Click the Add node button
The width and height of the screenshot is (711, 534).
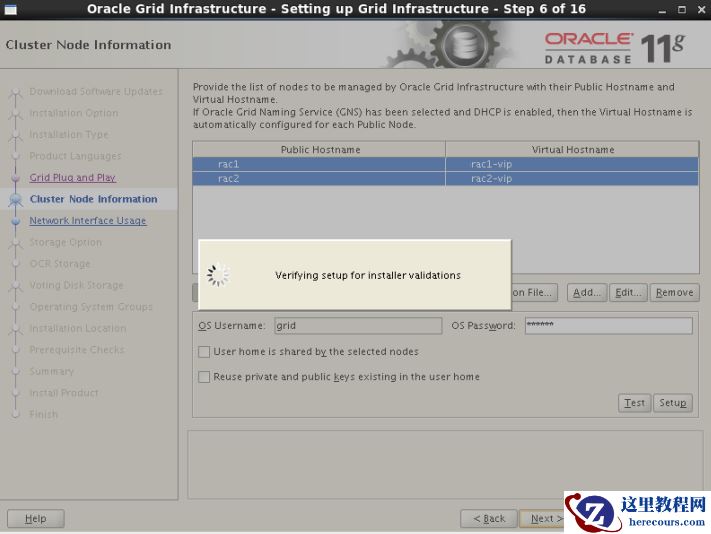coord(587,292)
